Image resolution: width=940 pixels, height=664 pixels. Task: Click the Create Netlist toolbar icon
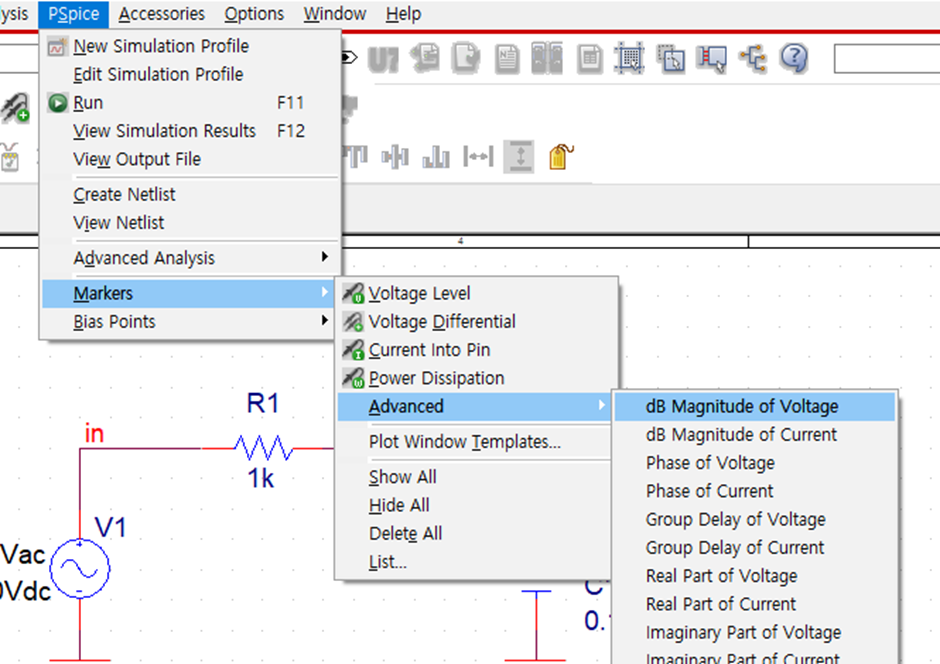point(507,59)
